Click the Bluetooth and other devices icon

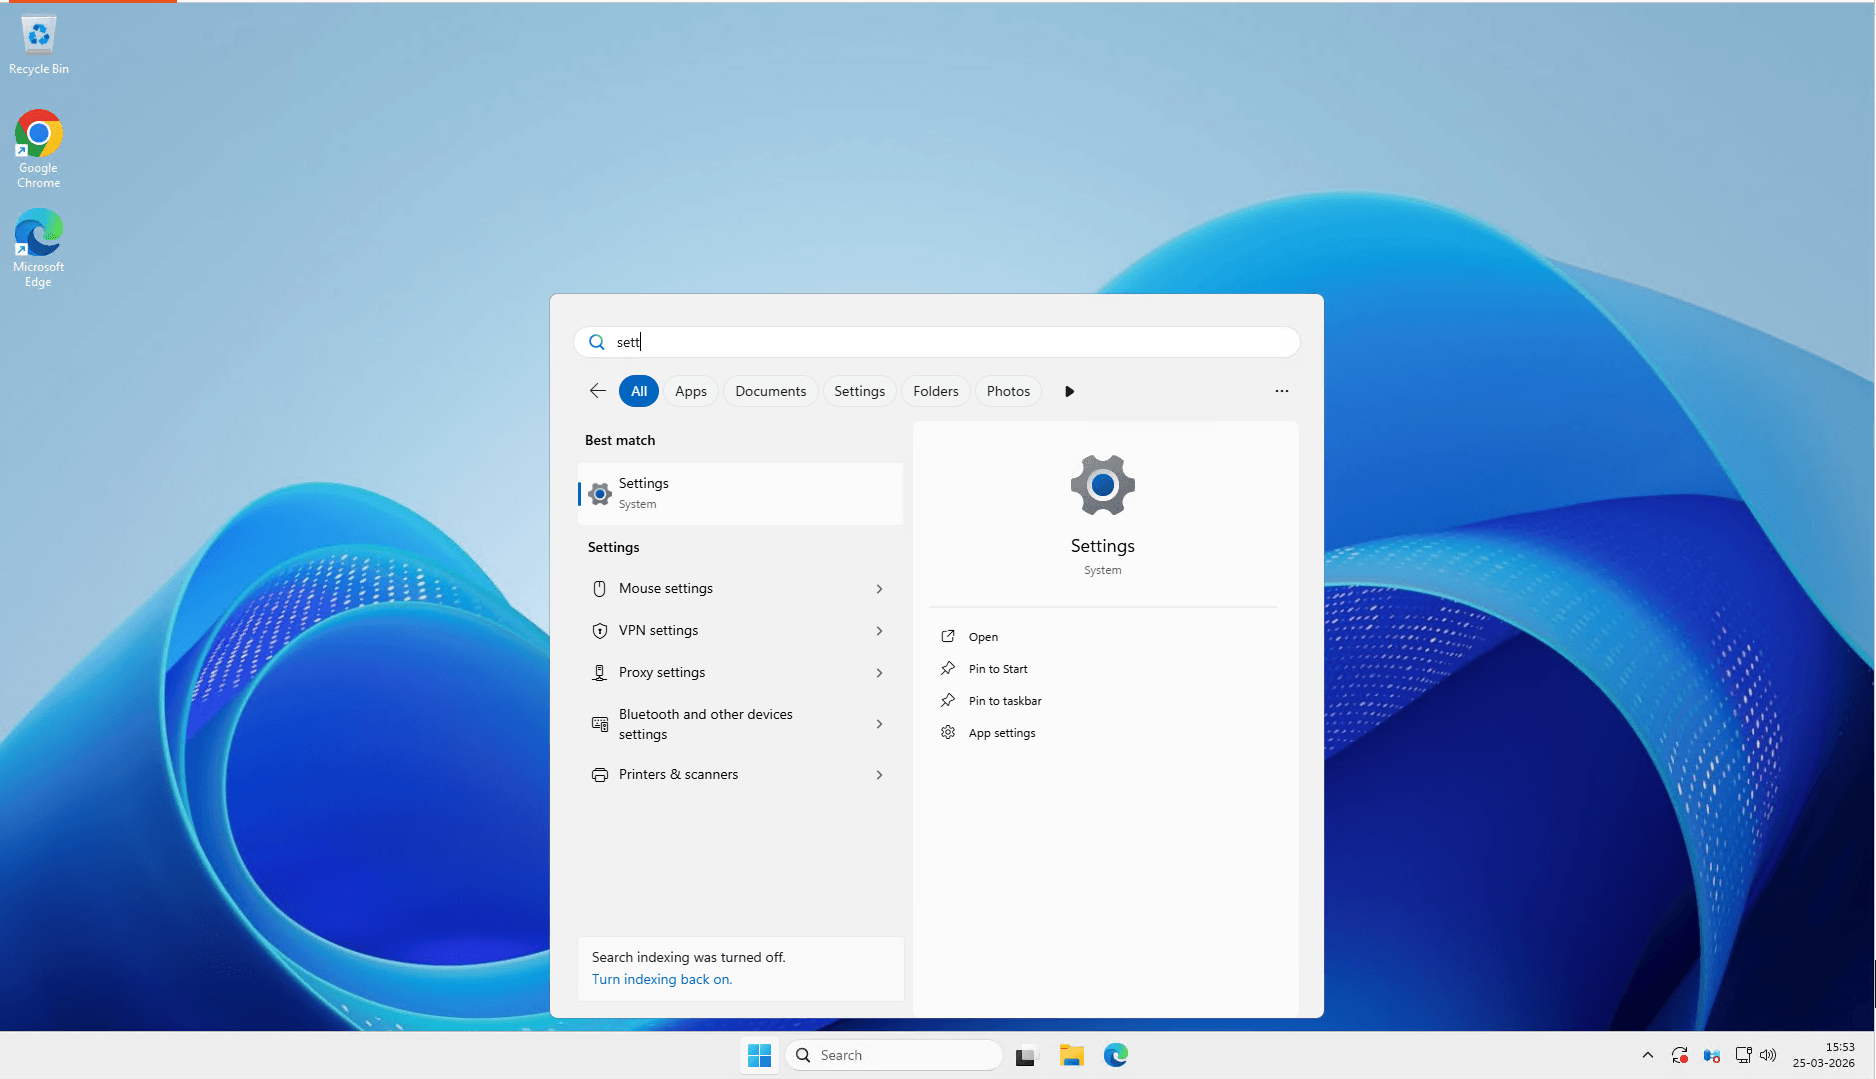600,724
